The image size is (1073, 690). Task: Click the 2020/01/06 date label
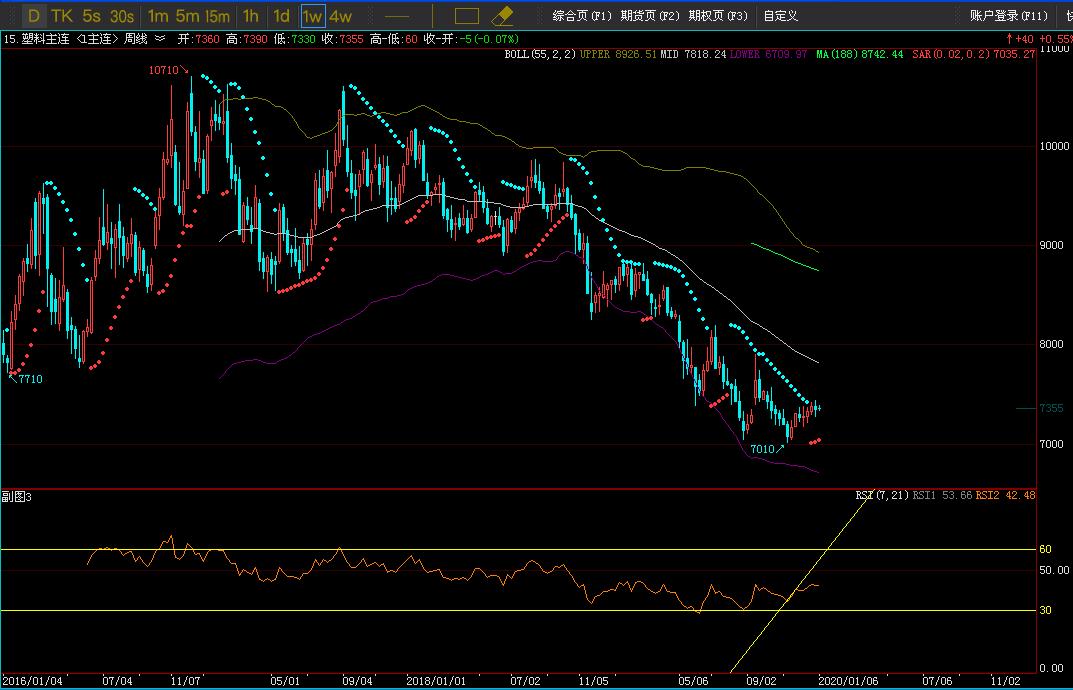(x=847, y=682)
